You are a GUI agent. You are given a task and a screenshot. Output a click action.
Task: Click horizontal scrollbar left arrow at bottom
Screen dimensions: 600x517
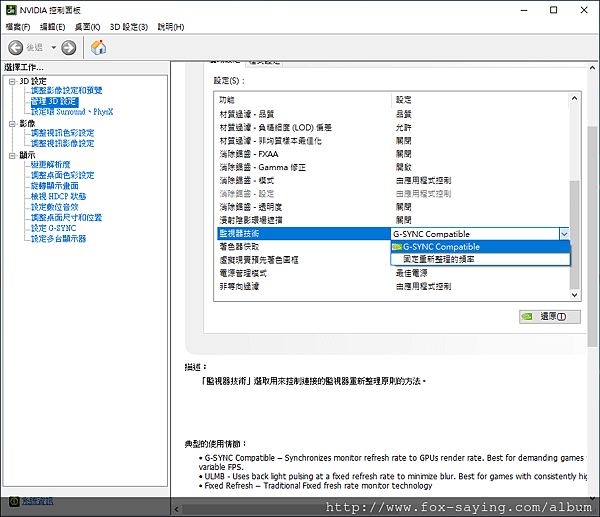(x=176, y=509)
